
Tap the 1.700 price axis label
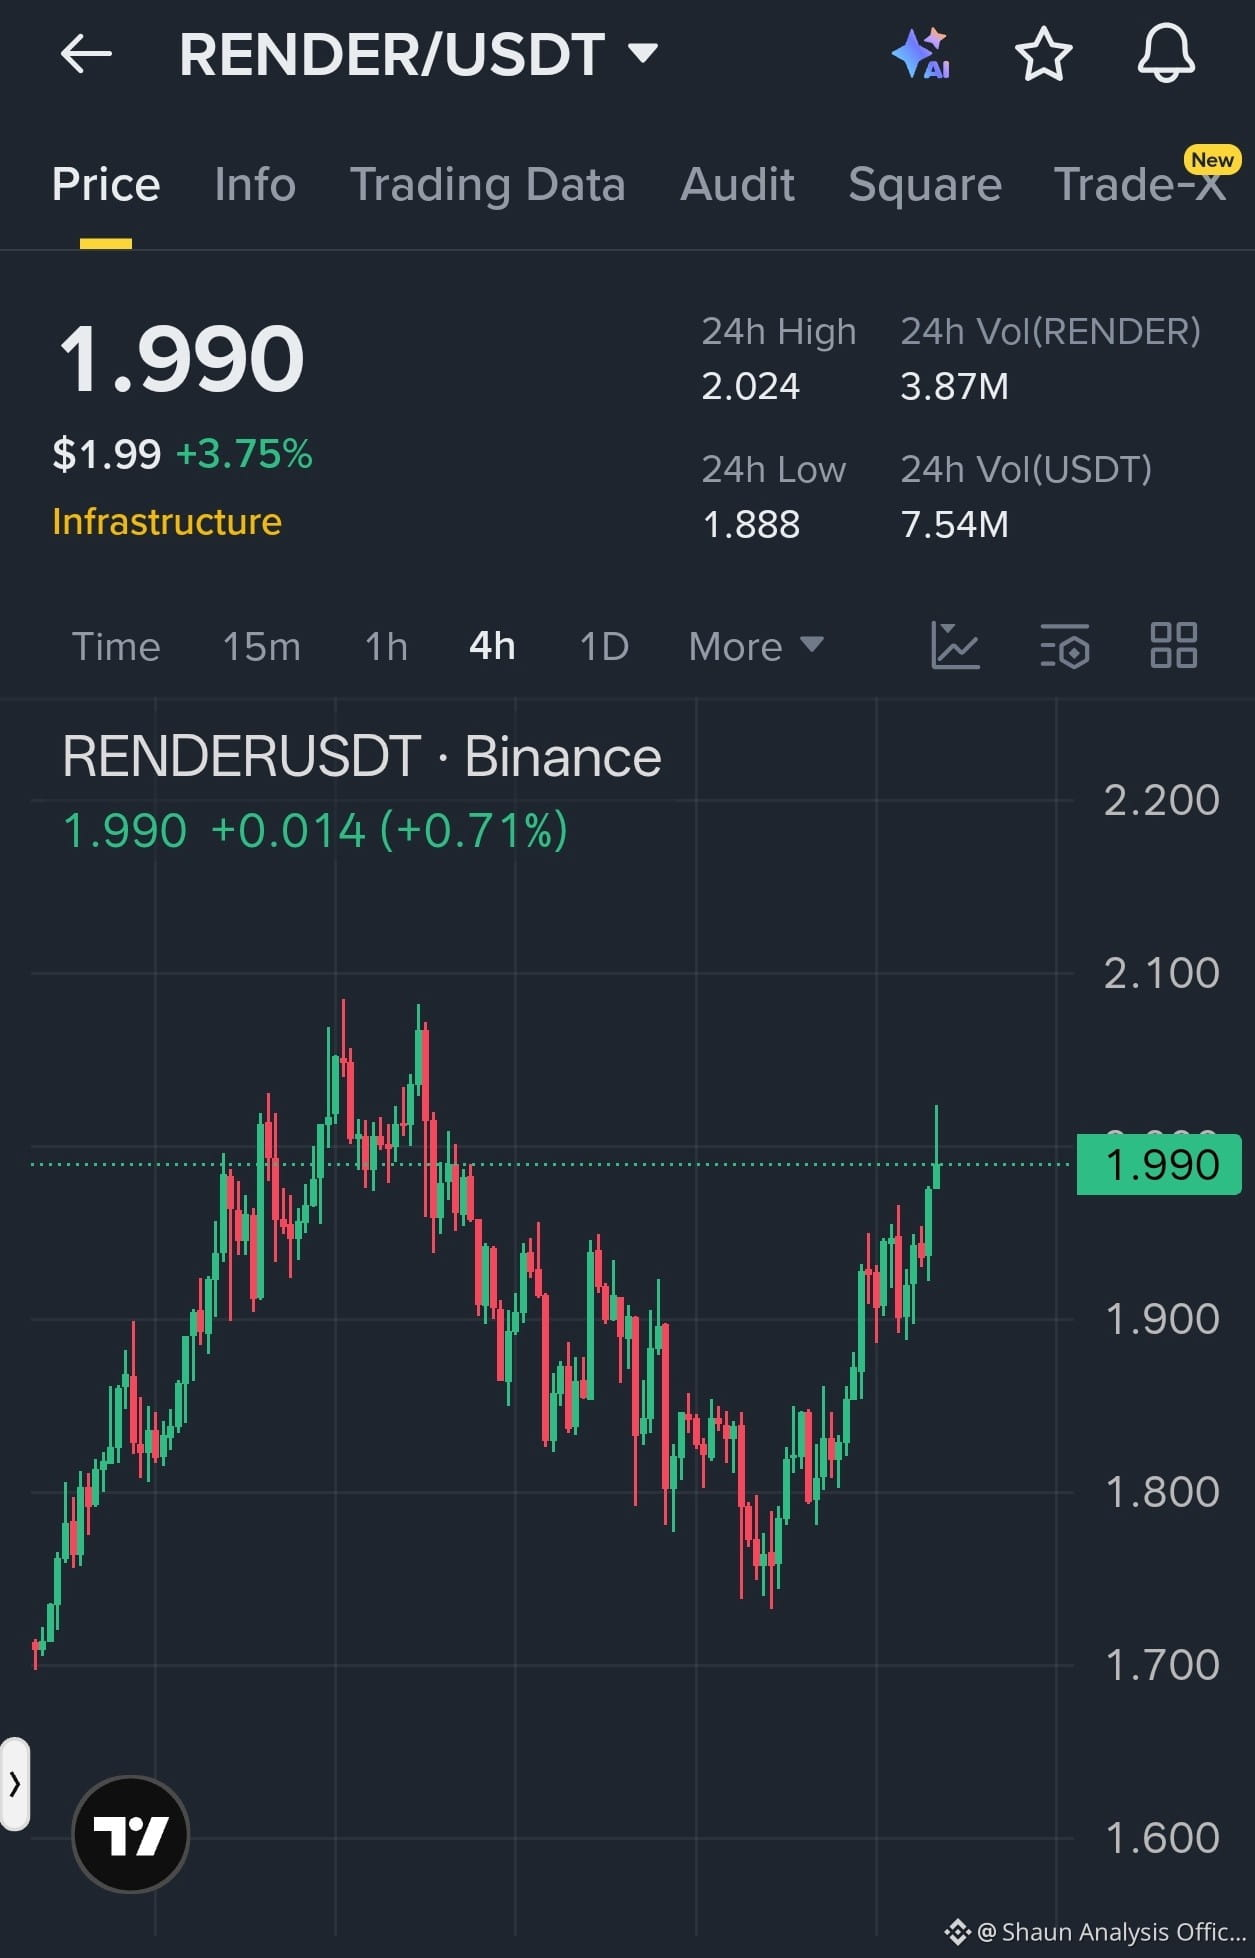pyautogui.click(x=1161, y=1665)
